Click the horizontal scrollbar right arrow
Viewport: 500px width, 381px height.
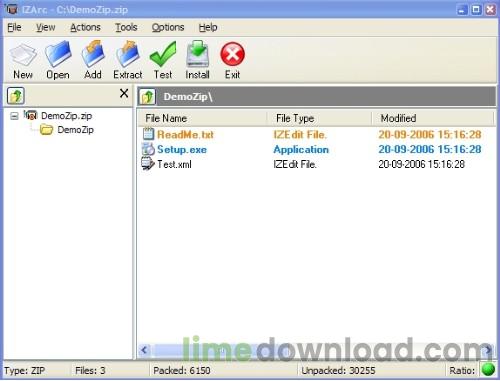coord(488,350)
